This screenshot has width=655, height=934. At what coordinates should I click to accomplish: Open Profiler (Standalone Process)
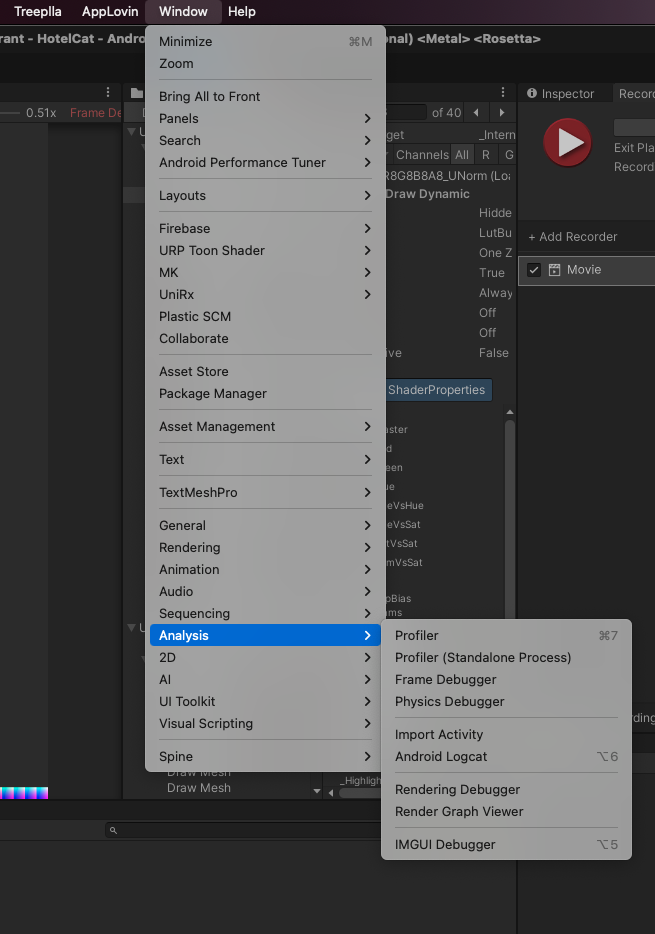(x=506, y=658)
